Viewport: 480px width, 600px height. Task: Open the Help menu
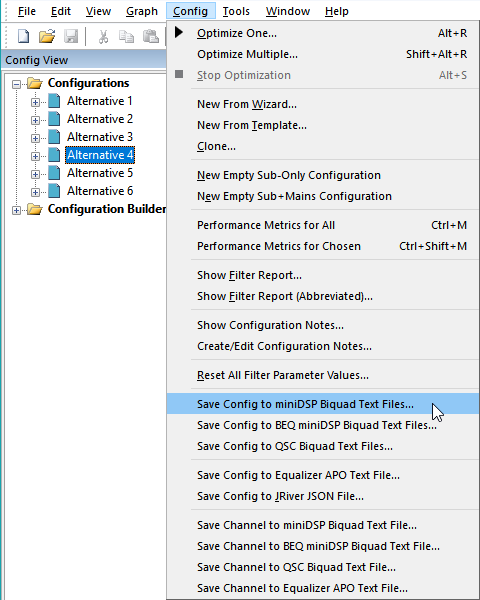[337, 11]
